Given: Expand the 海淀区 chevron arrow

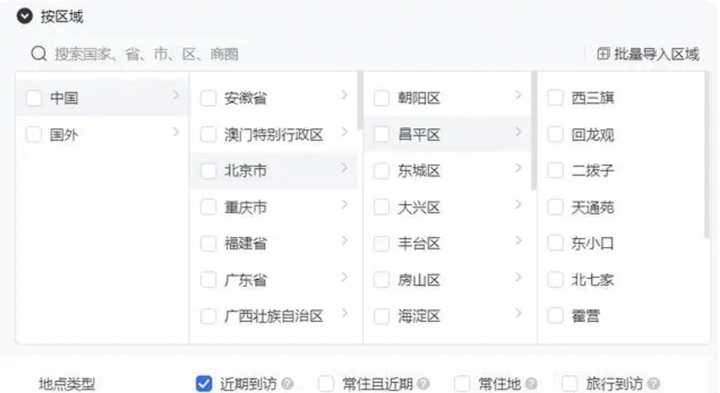Looking at the screenshot, I should tap(518, 313).
